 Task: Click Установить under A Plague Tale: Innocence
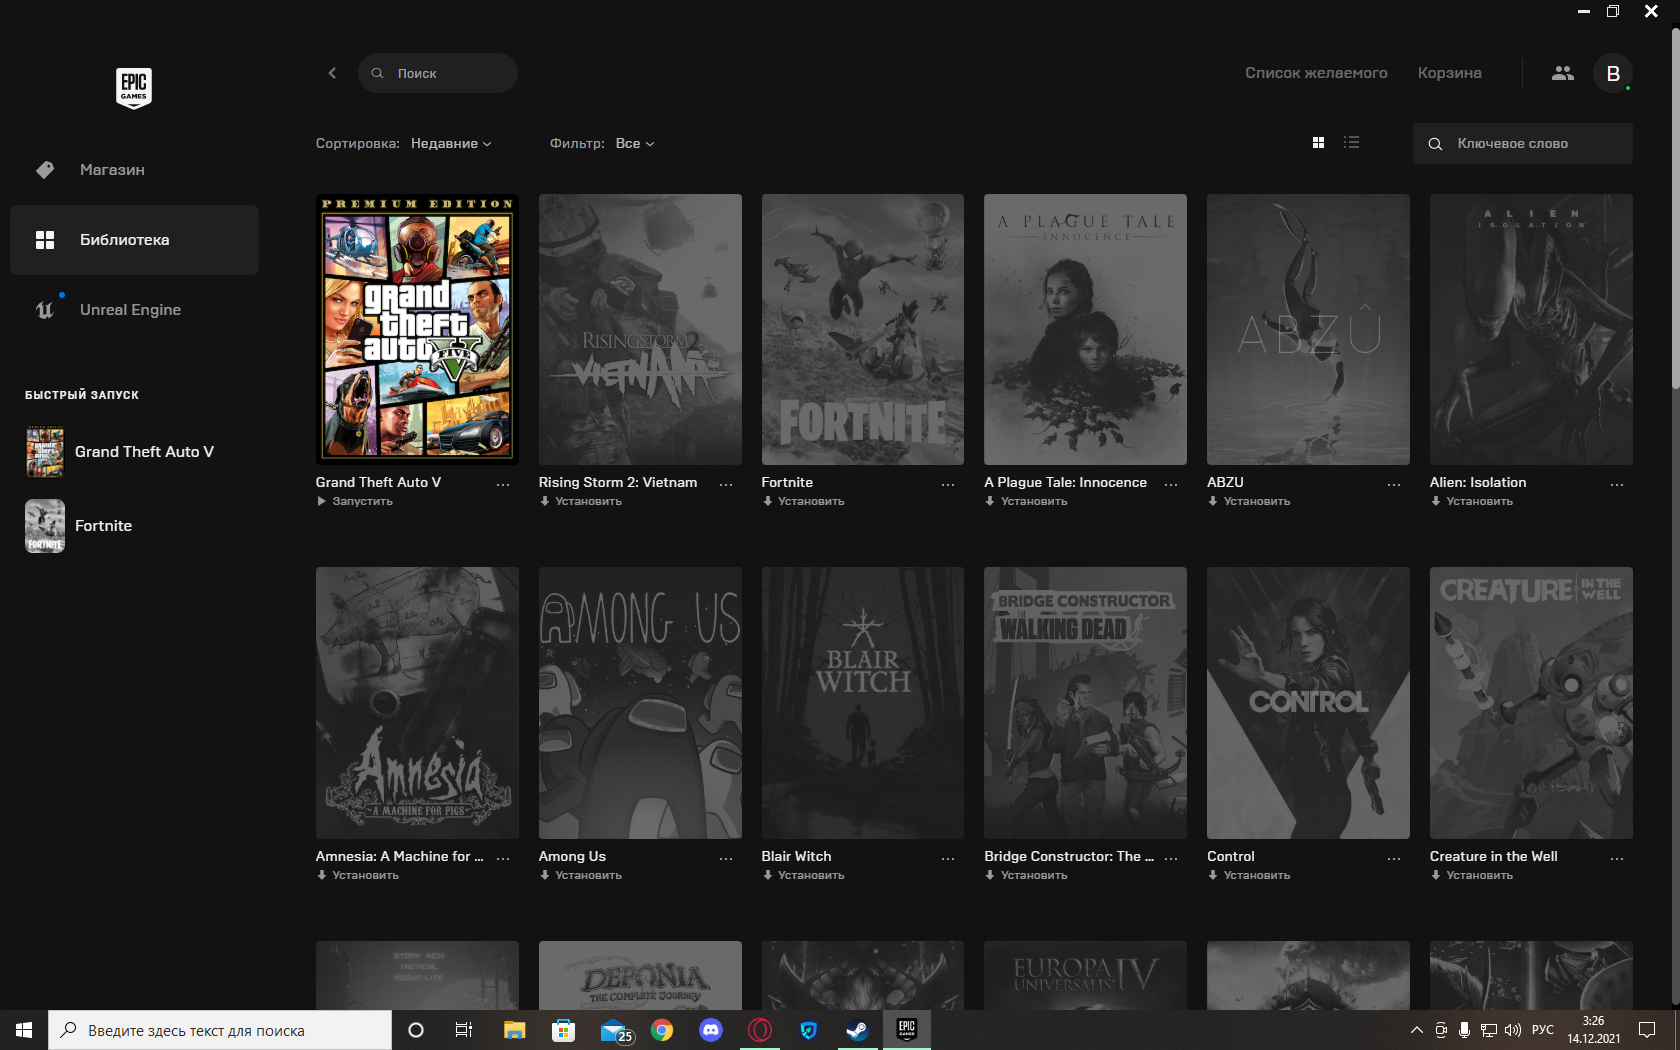point(1027,501)
